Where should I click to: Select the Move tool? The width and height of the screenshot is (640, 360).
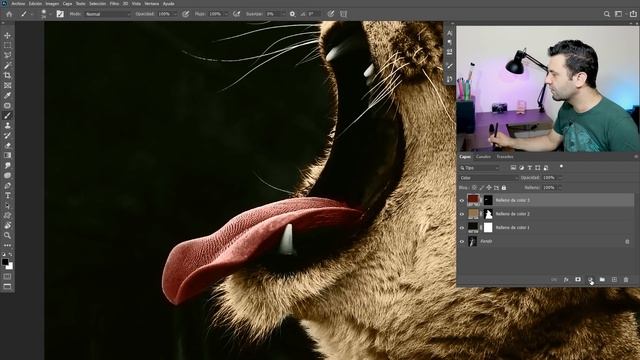pyautogui.click(x=7, y=36)
